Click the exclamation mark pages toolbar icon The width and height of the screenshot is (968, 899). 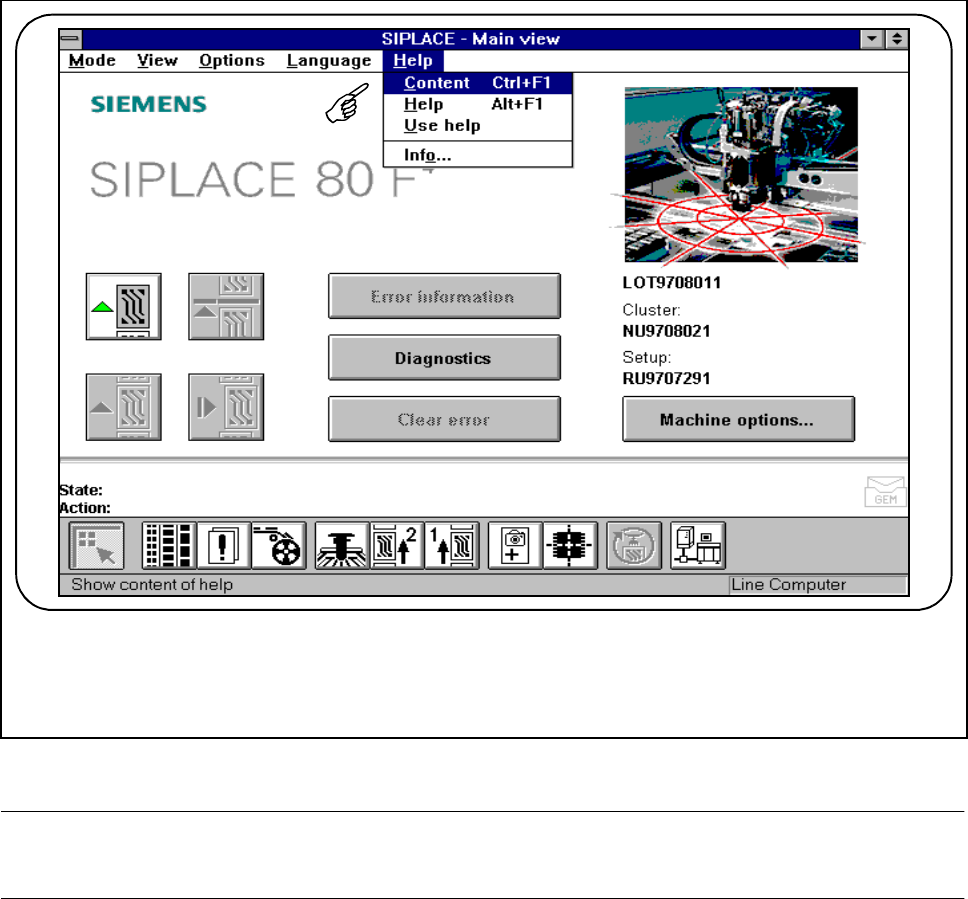(223, 546)
